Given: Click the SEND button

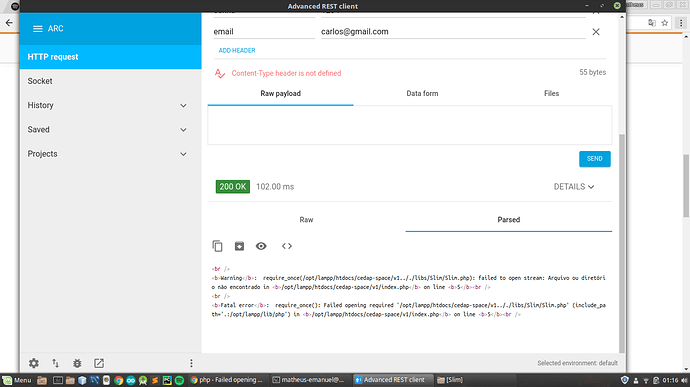Looking at the screenshot, I should tap(595, 159).
